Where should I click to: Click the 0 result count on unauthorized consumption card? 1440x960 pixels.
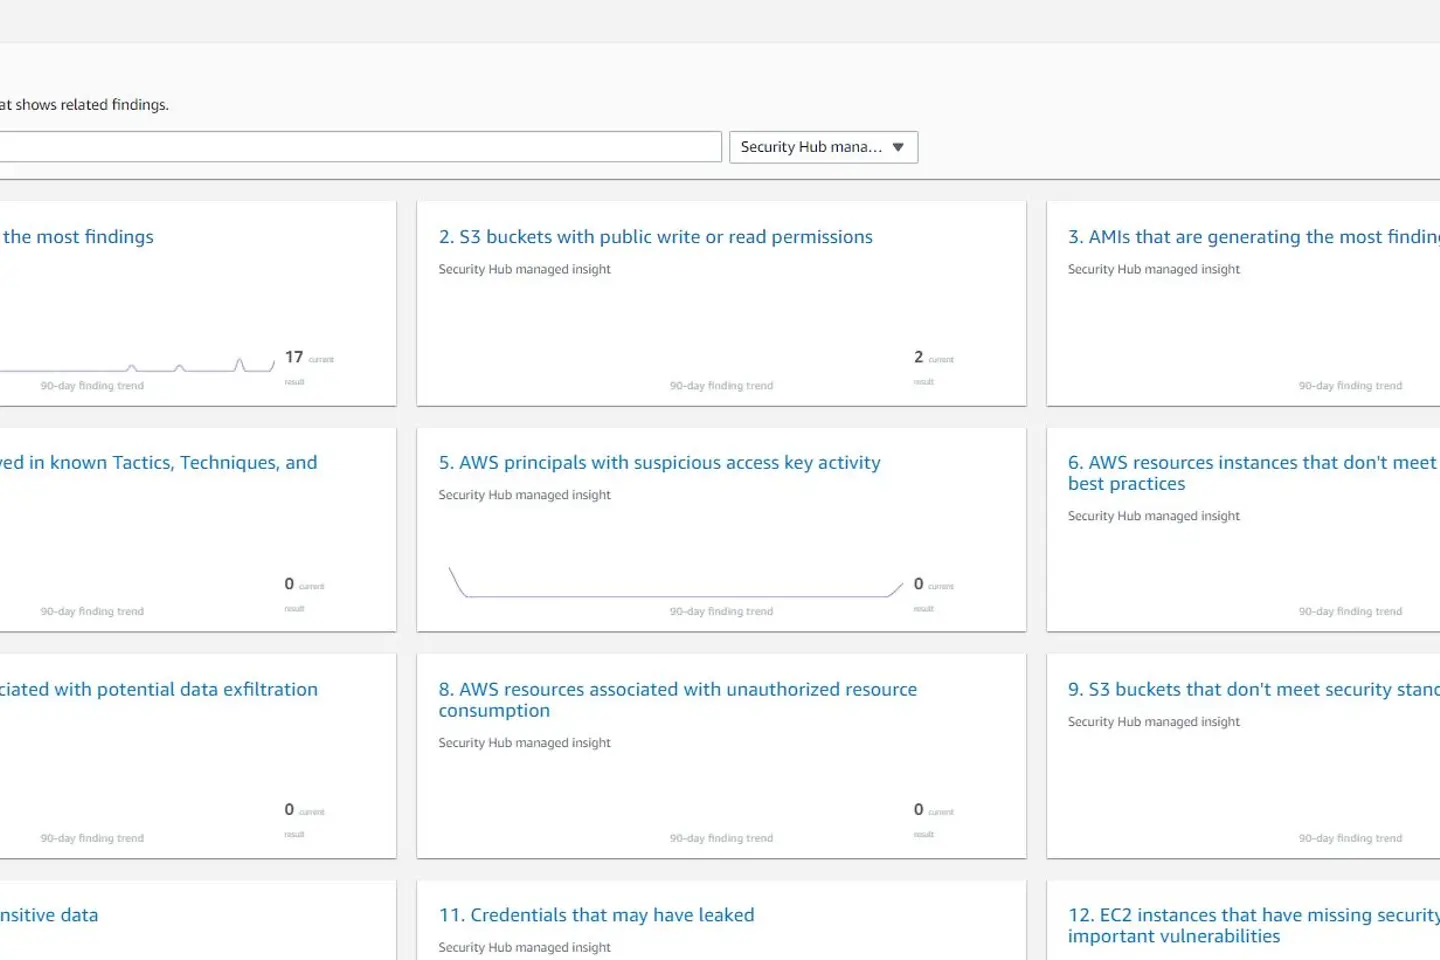[x=918, y=810]
